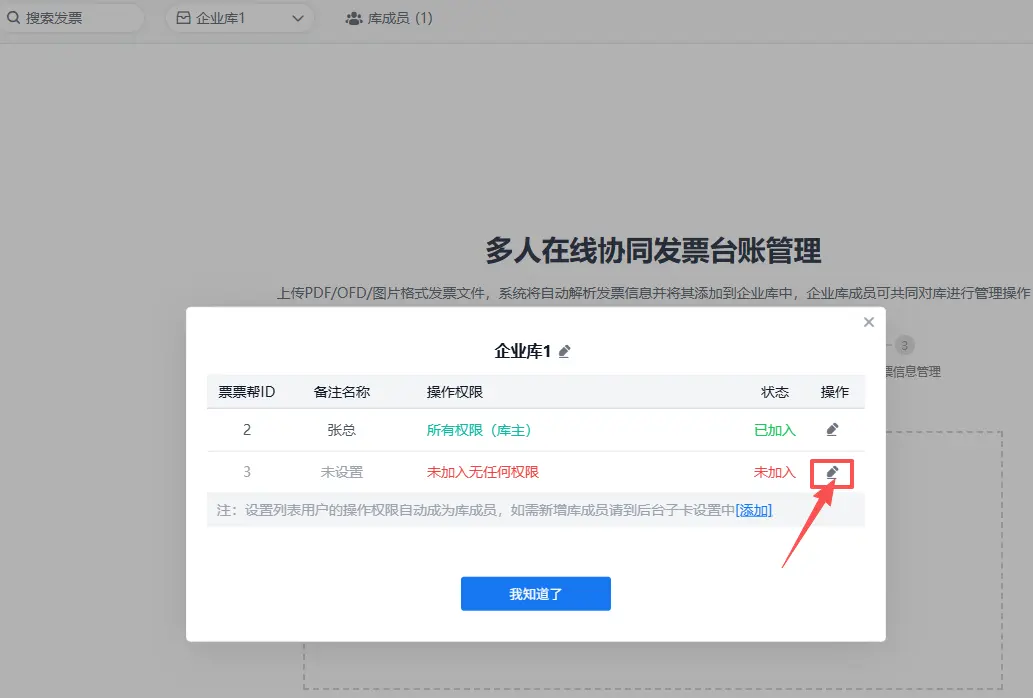Select the 所有权限（库主） permission text
The width and height of the screenshot is (1033, 698).
pos(479,430)
